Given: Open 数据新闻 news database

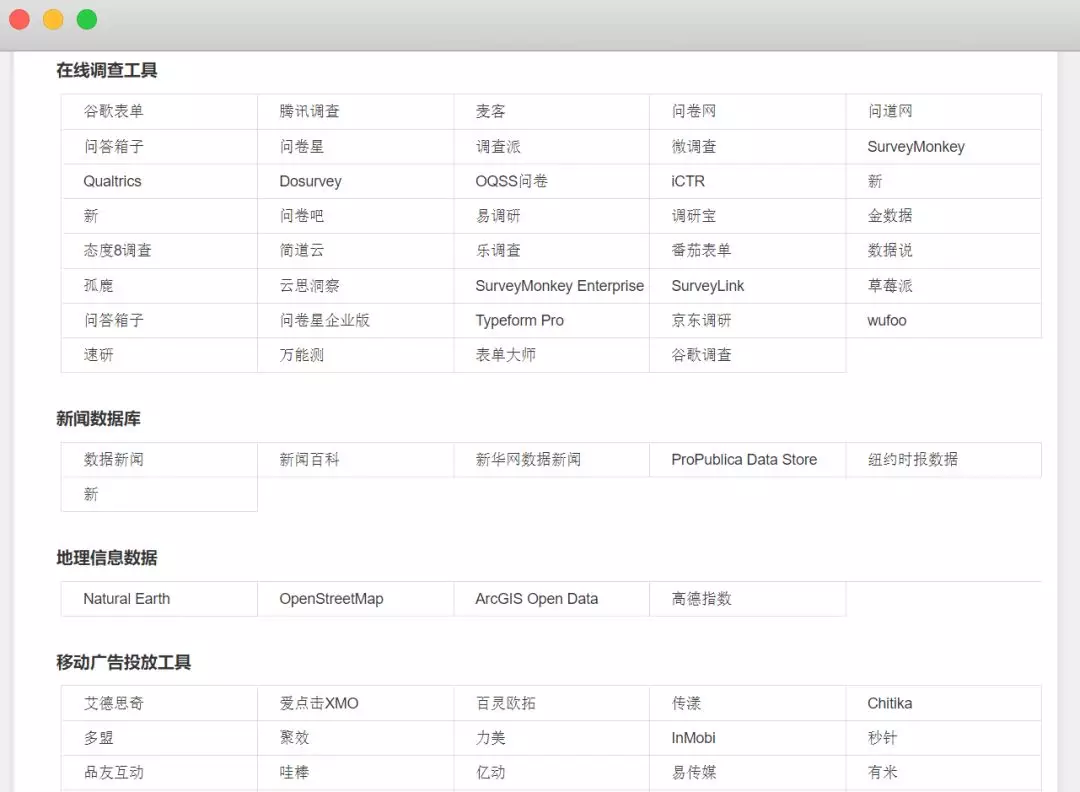Looking at the screenshot, I should [113, 459].
